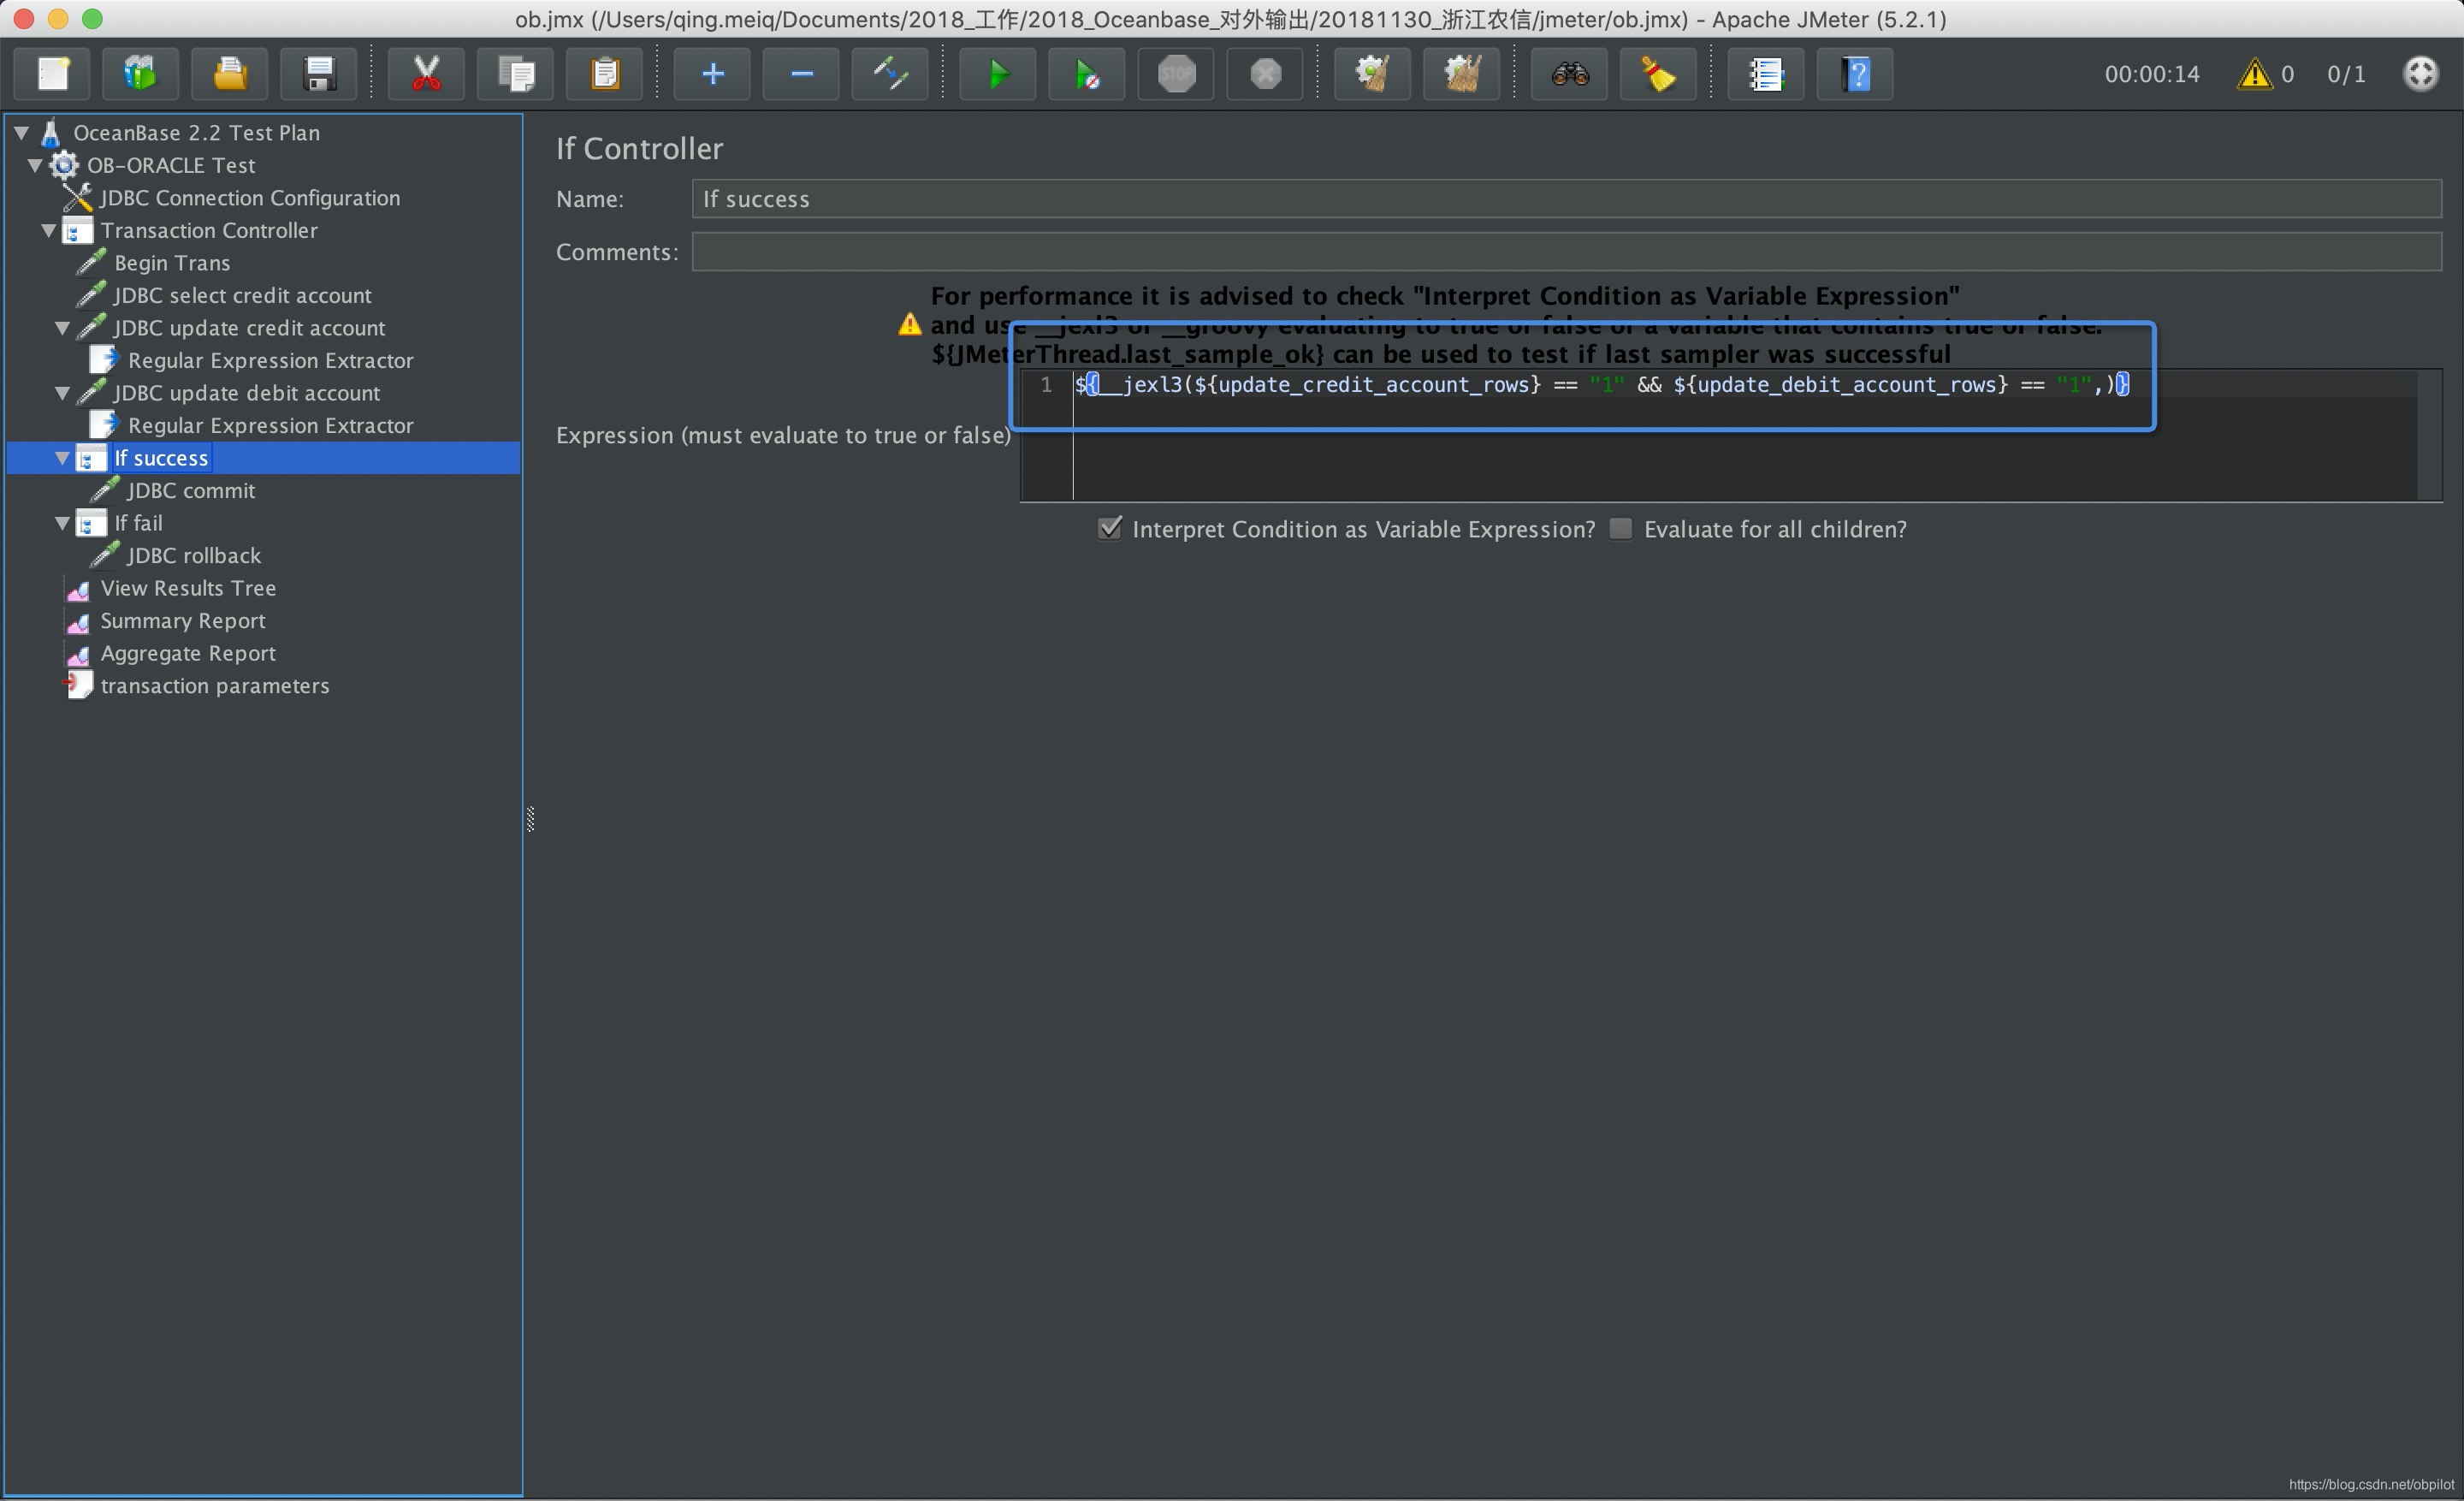This screenshot has width=2464, height=1501.
Task: Collapse the OceanBase 2.2 Test Plan node
Action: tap(21, 132)
